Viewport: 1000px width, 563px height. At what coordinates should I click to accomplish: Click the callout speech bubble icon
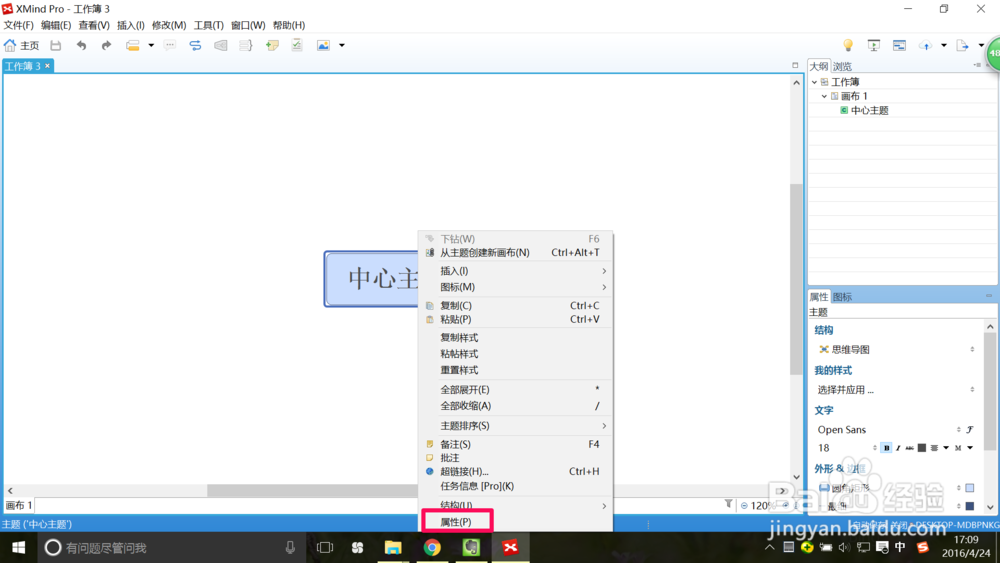click(170, 45)
